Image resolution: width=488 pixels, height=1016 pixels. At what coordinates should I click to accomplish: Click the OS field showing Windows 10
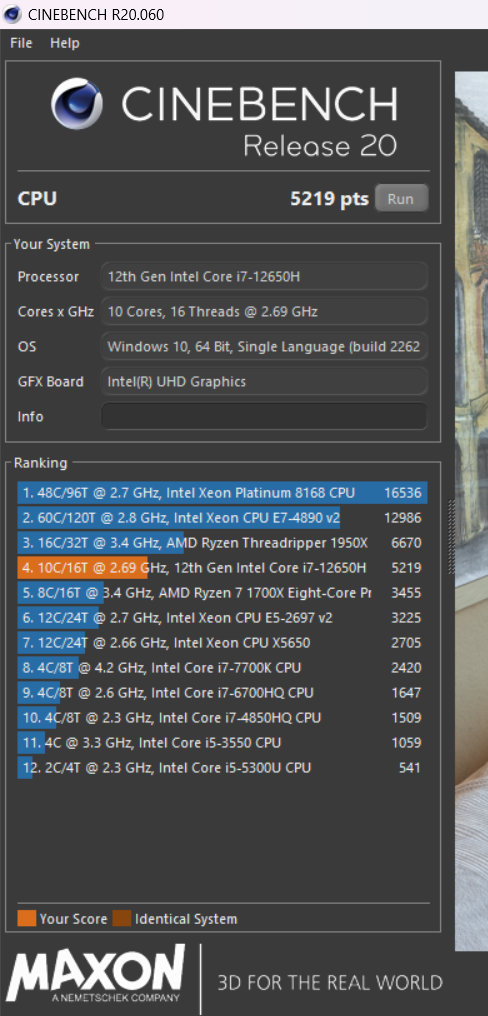pos(264,346)
